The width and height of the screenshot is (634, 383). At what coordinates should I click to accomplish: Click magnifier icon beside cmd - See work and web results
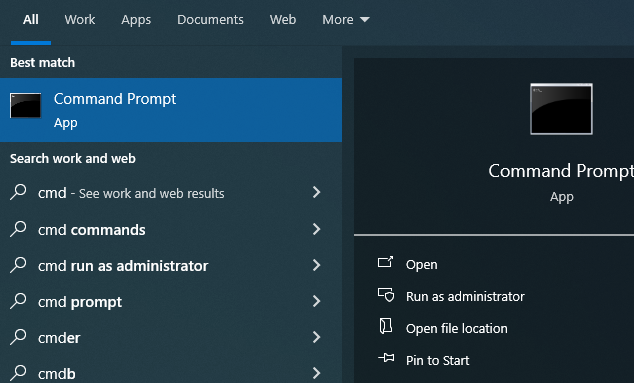pos(18,192)
